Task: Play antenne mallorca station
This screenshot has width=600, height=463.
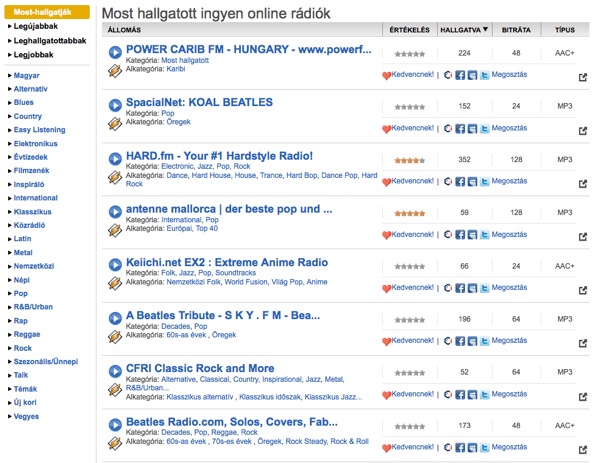Action: tap(115, 212)
